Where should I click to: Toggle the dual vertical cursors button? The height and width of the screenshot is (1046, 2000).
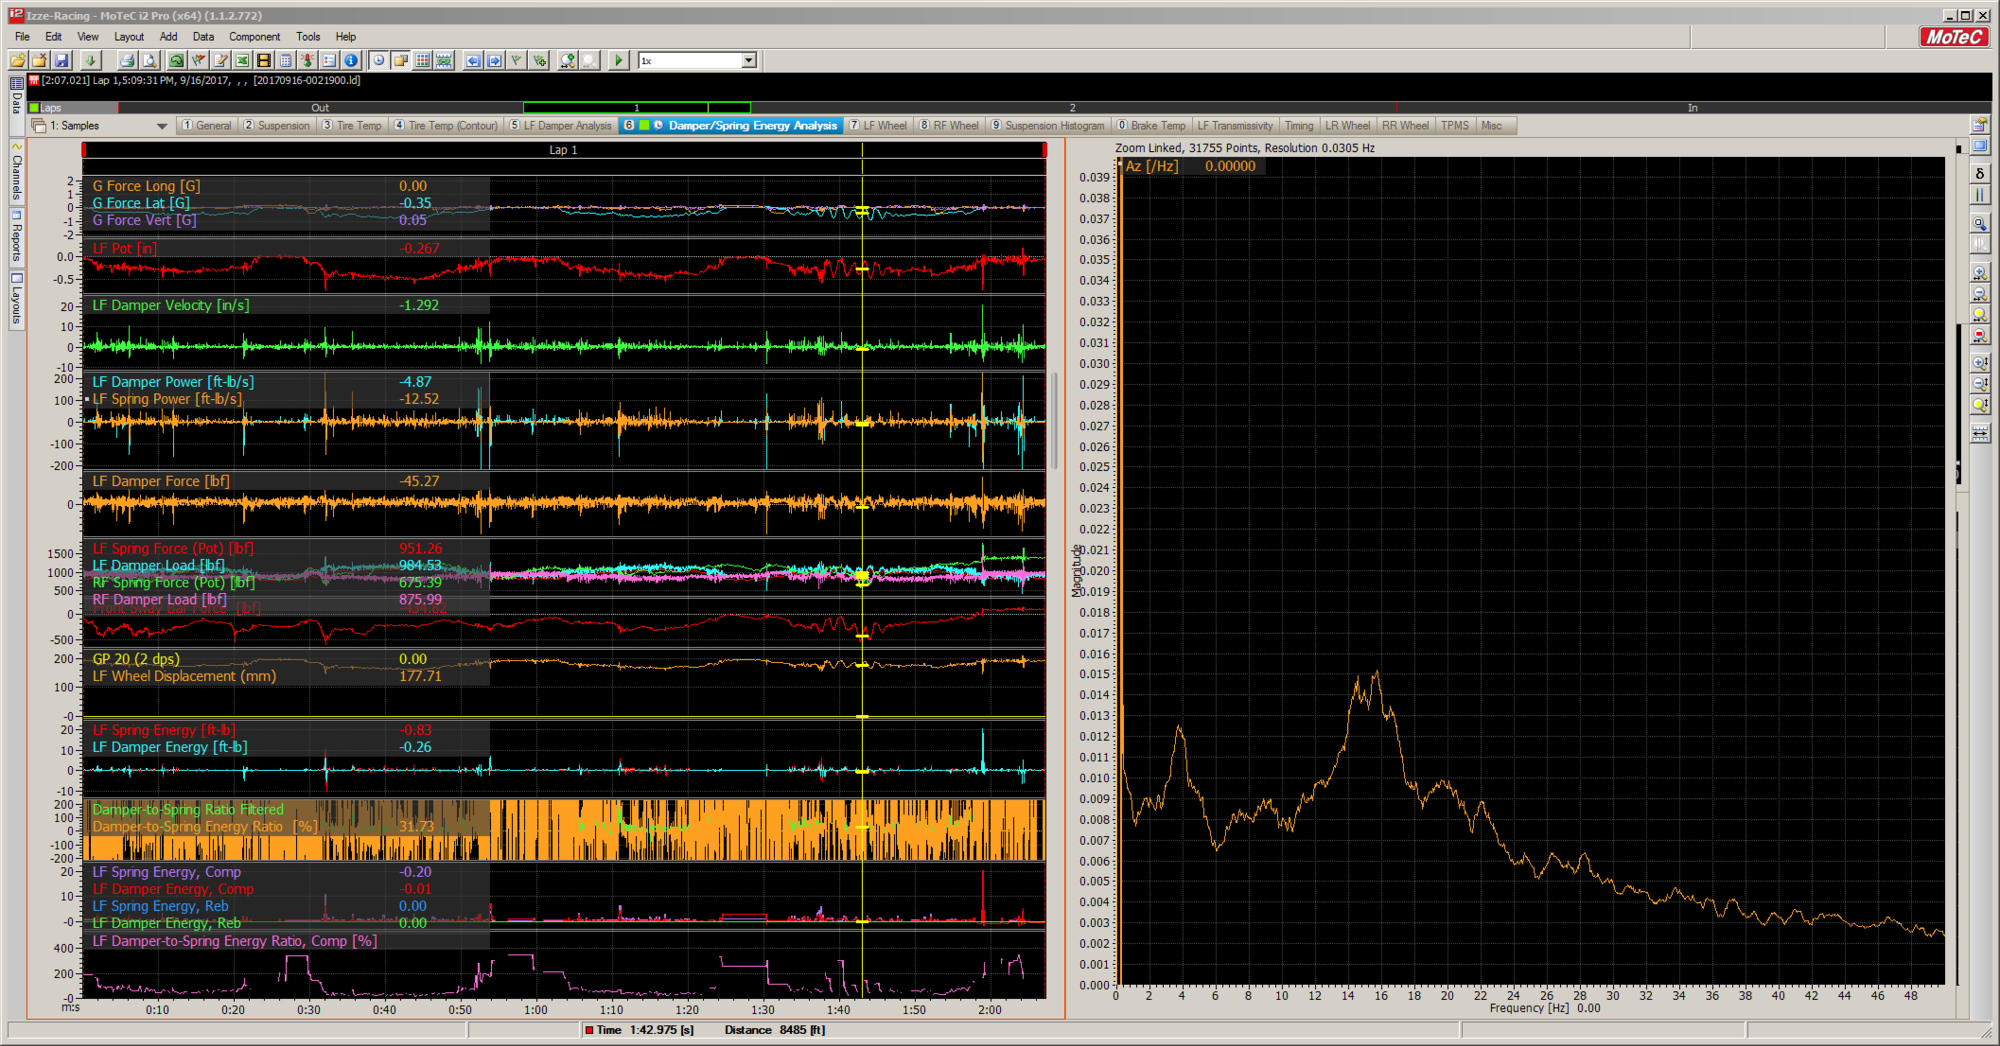1979,196
